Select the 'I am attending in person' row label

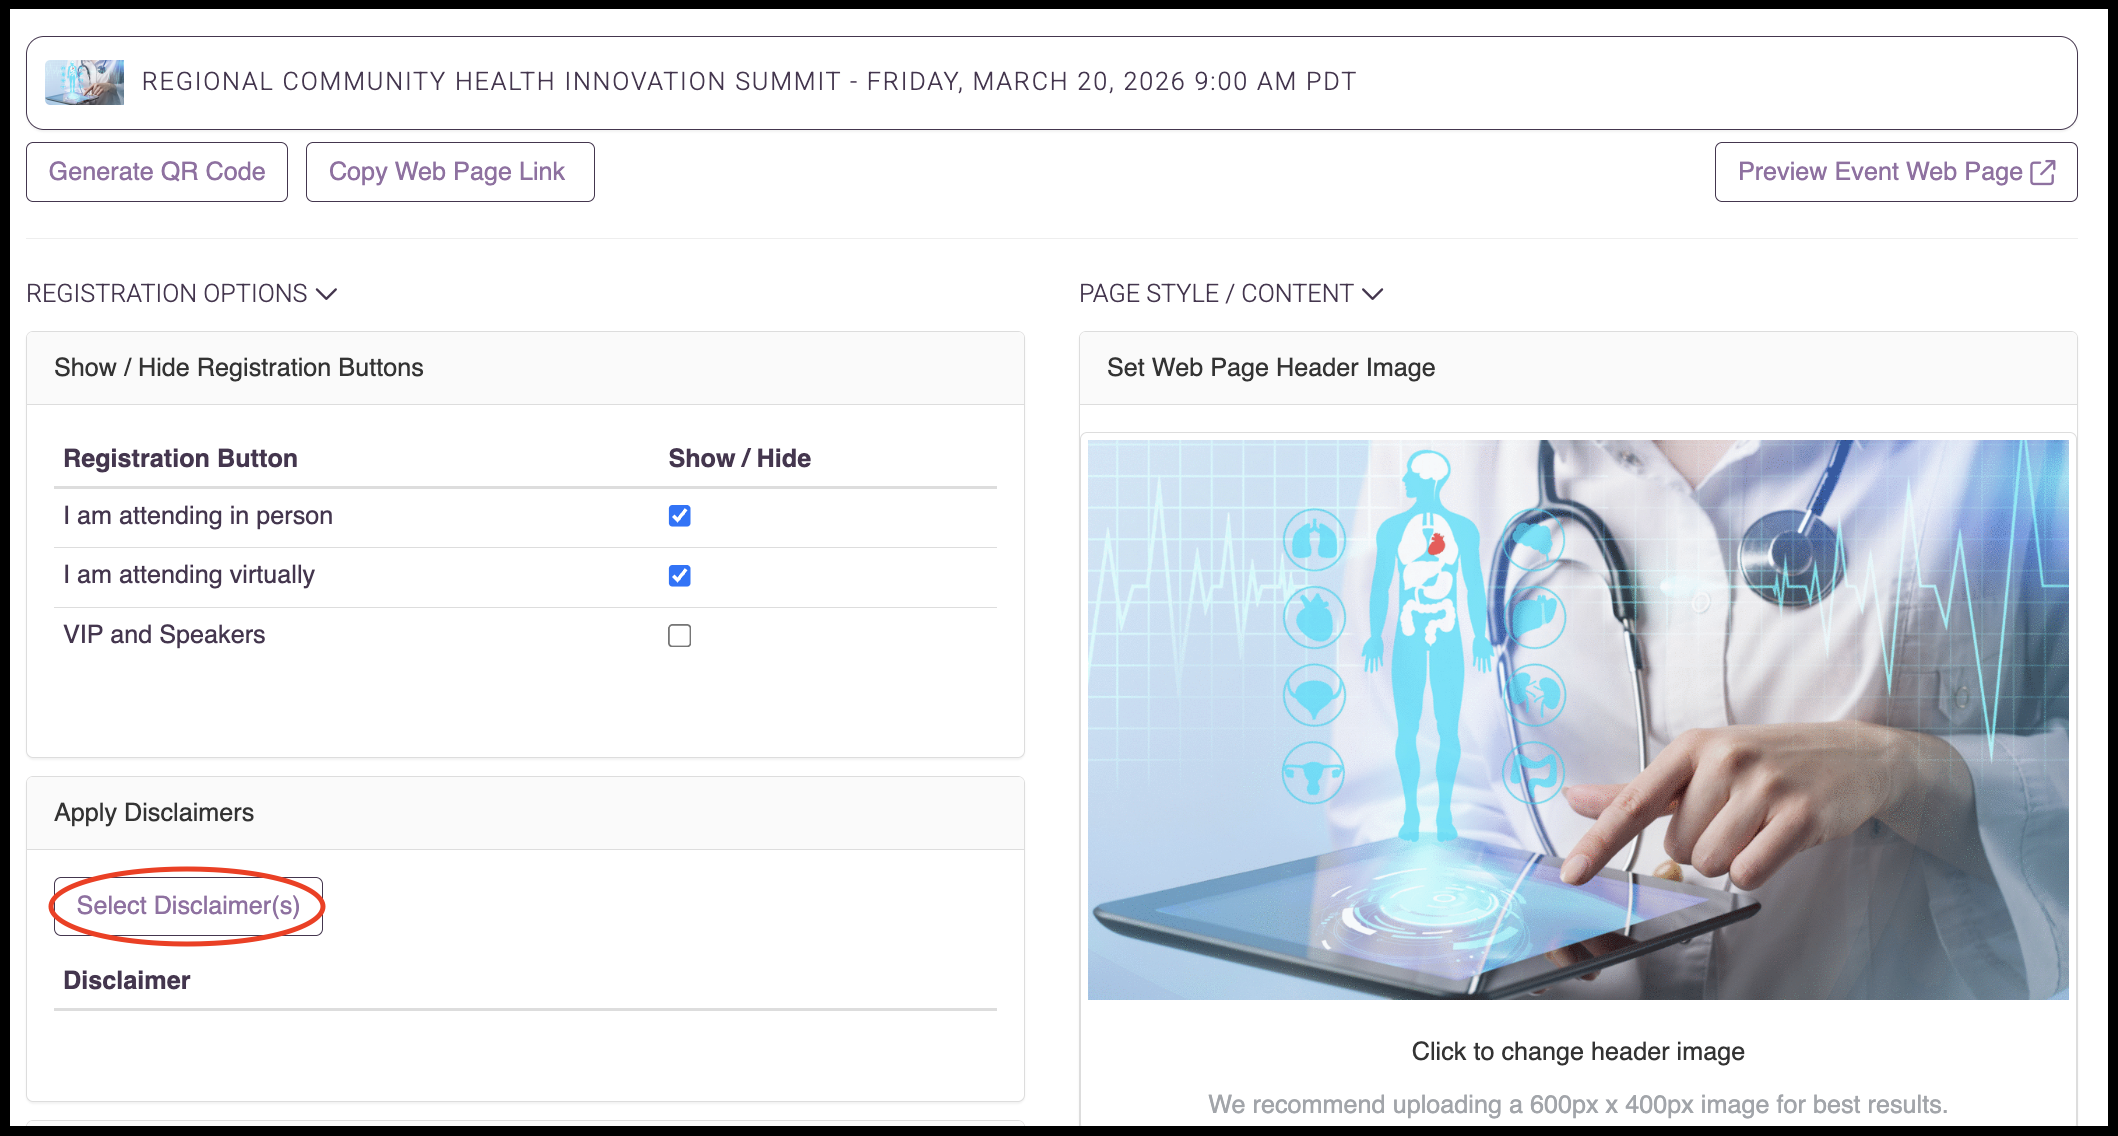pos(198,516)
